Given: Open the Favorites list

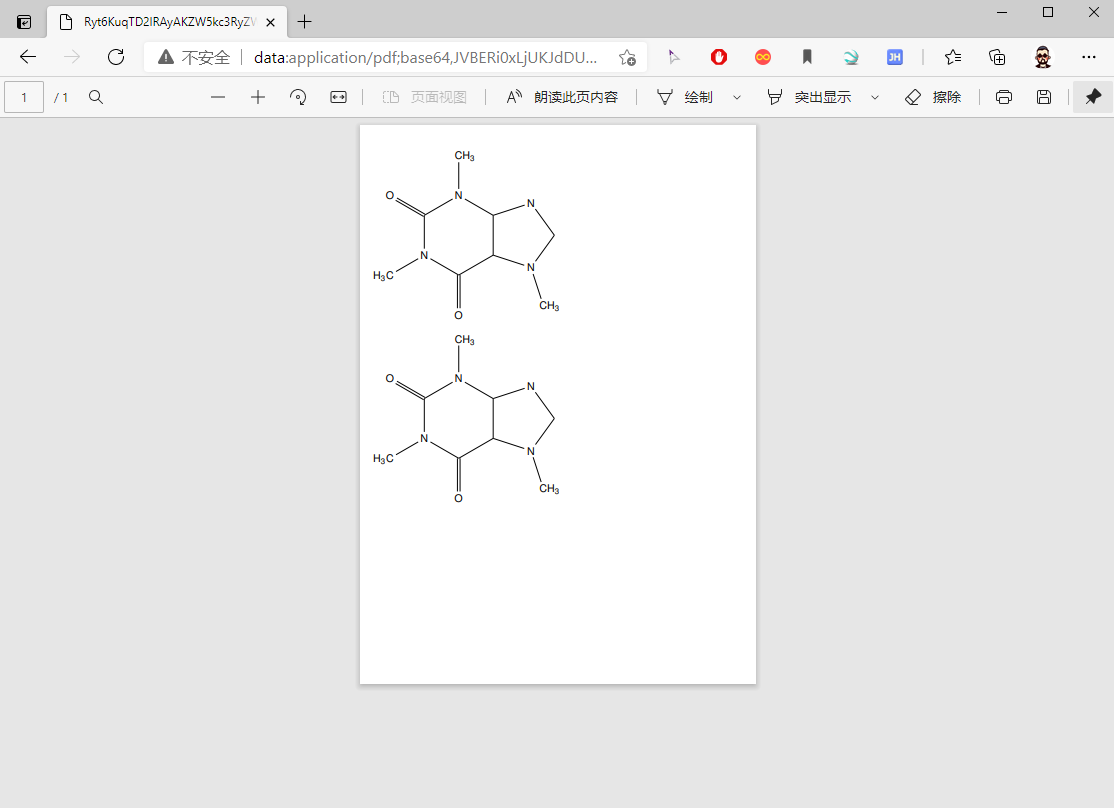Looking at the screenshot, I should [x=953, y=57].
